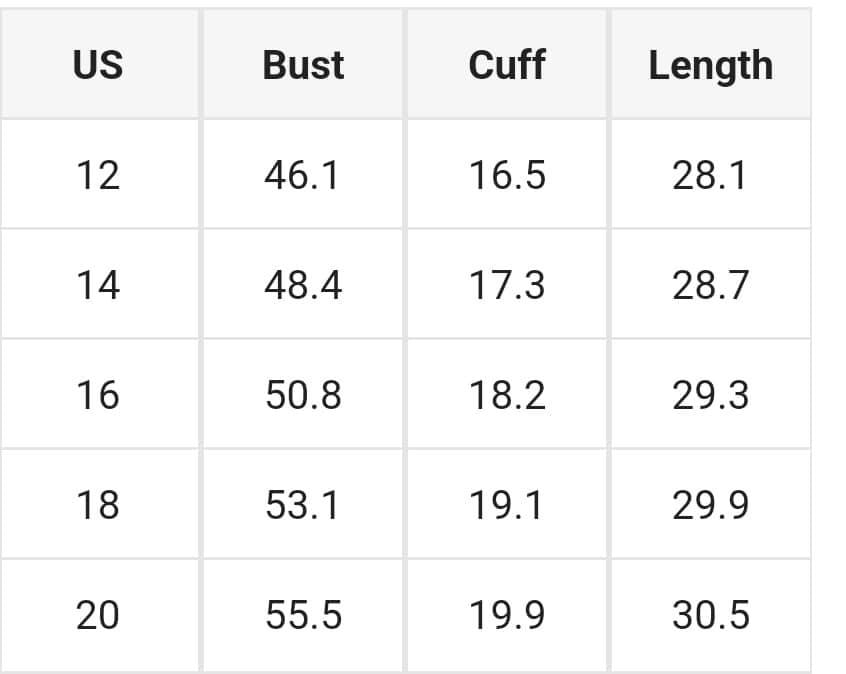
Task: Click the 28.7 length cell
Action: coord(710,285)
